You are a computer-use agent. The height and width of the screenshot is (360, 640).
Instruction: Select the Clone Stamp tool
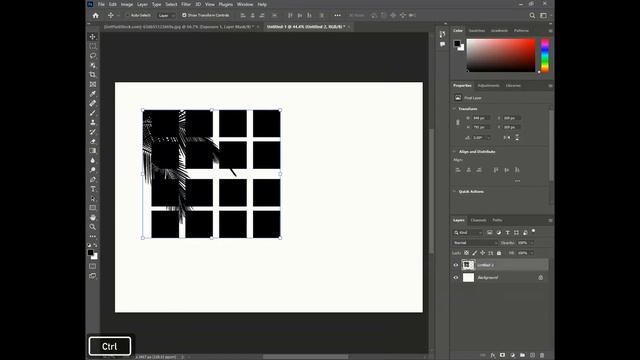93,122
